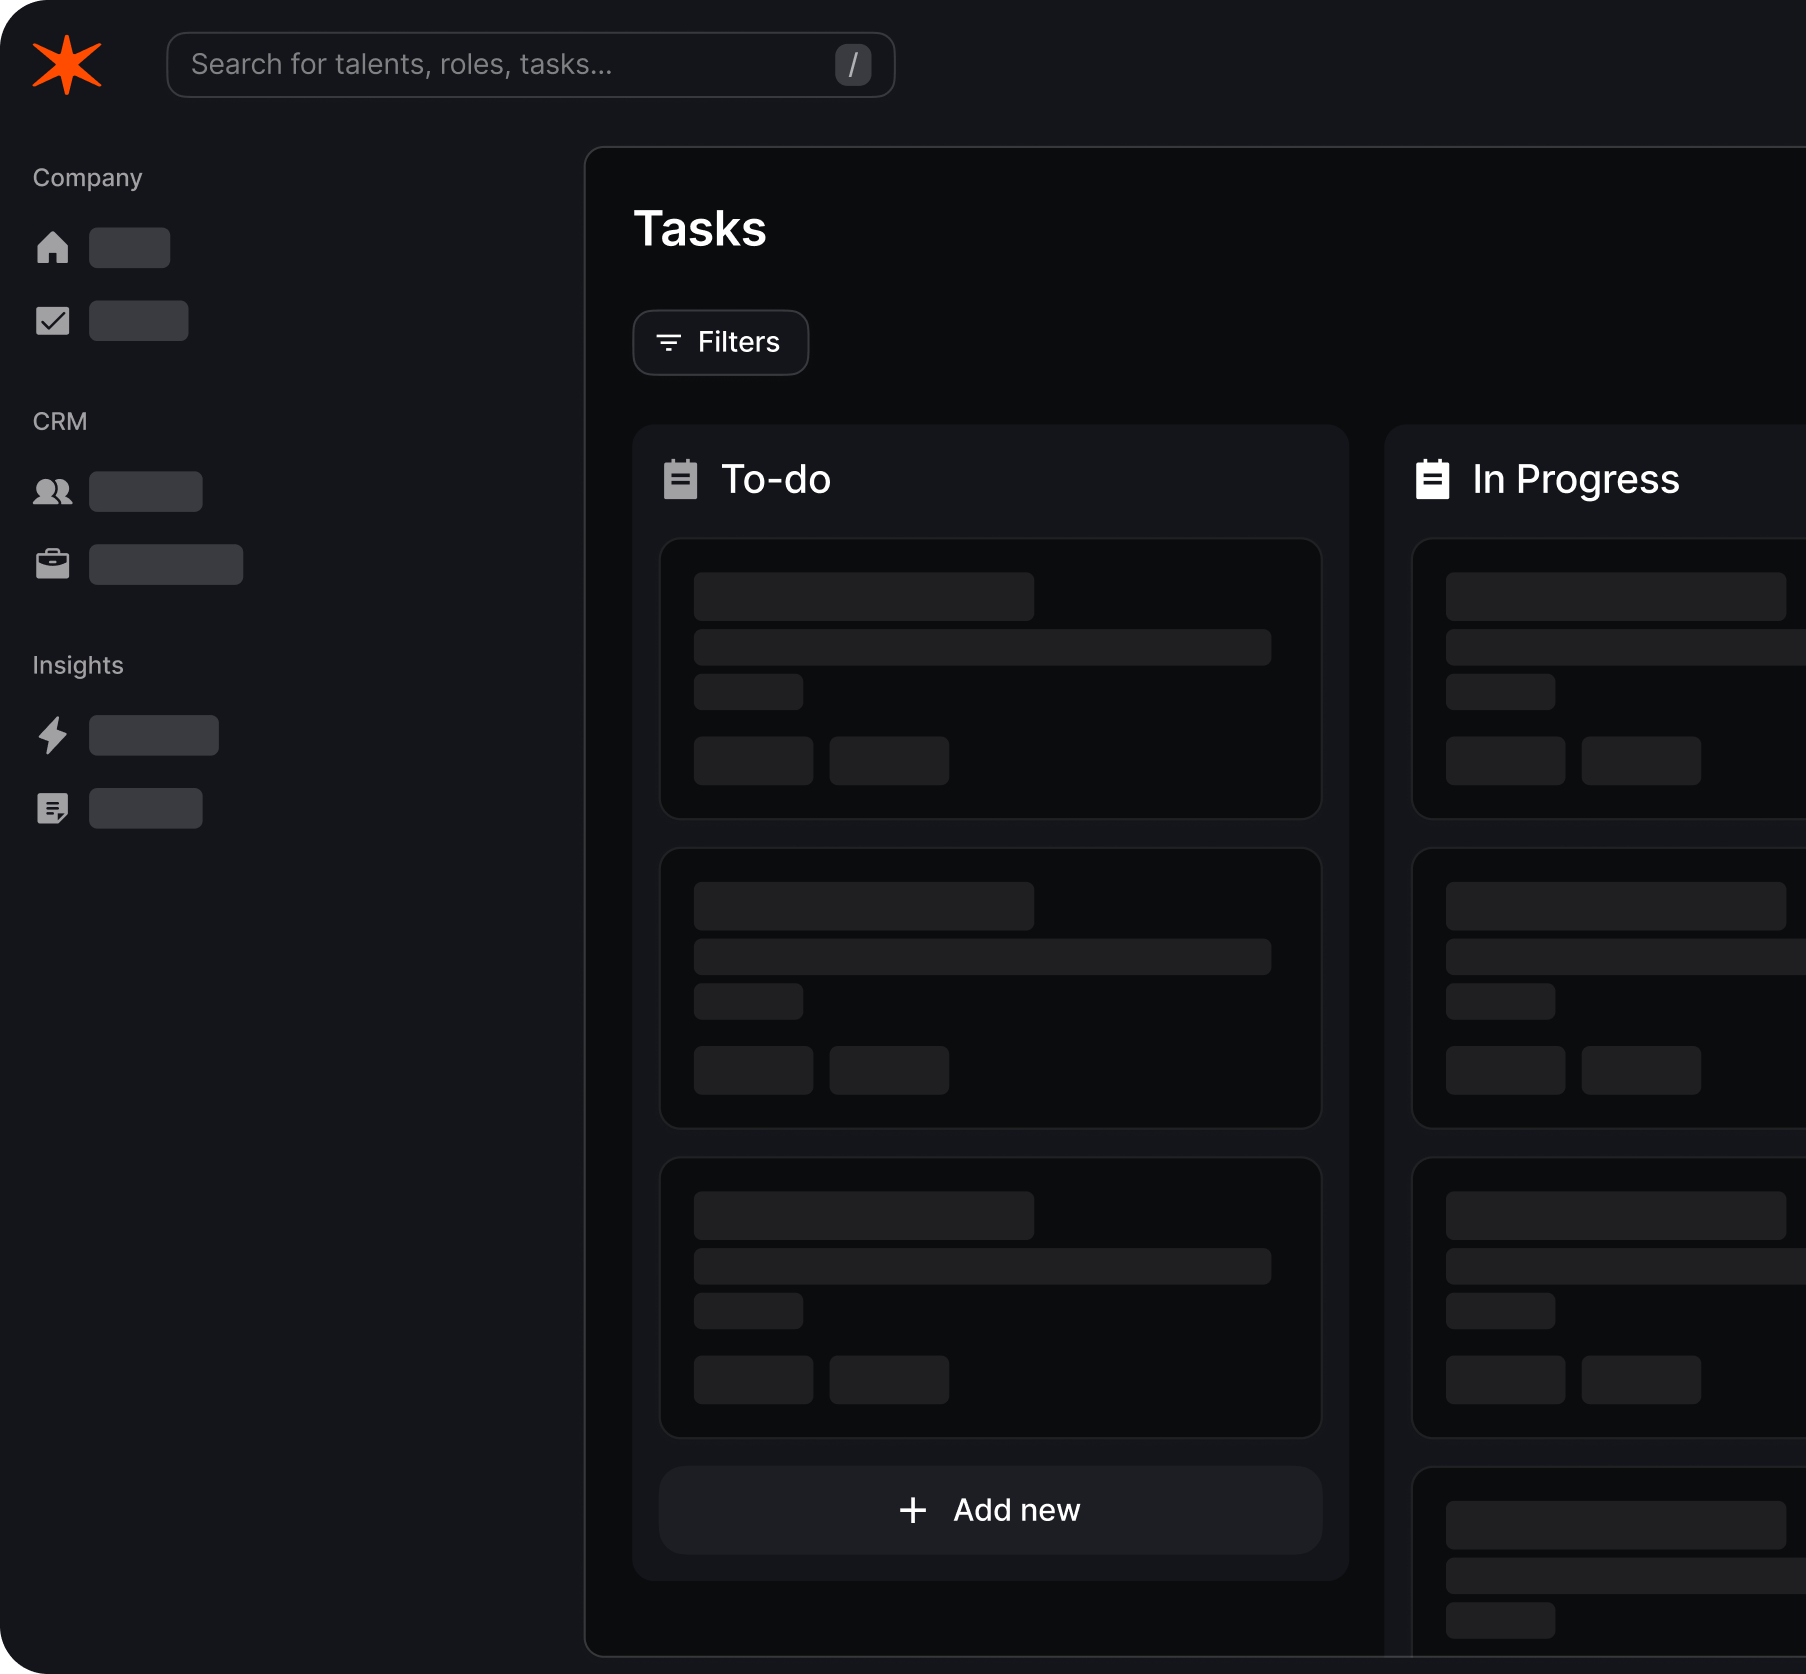Screen dimensions: 1806x1674
Task: Open the first To-do task card
Action: tap(990, 679)
